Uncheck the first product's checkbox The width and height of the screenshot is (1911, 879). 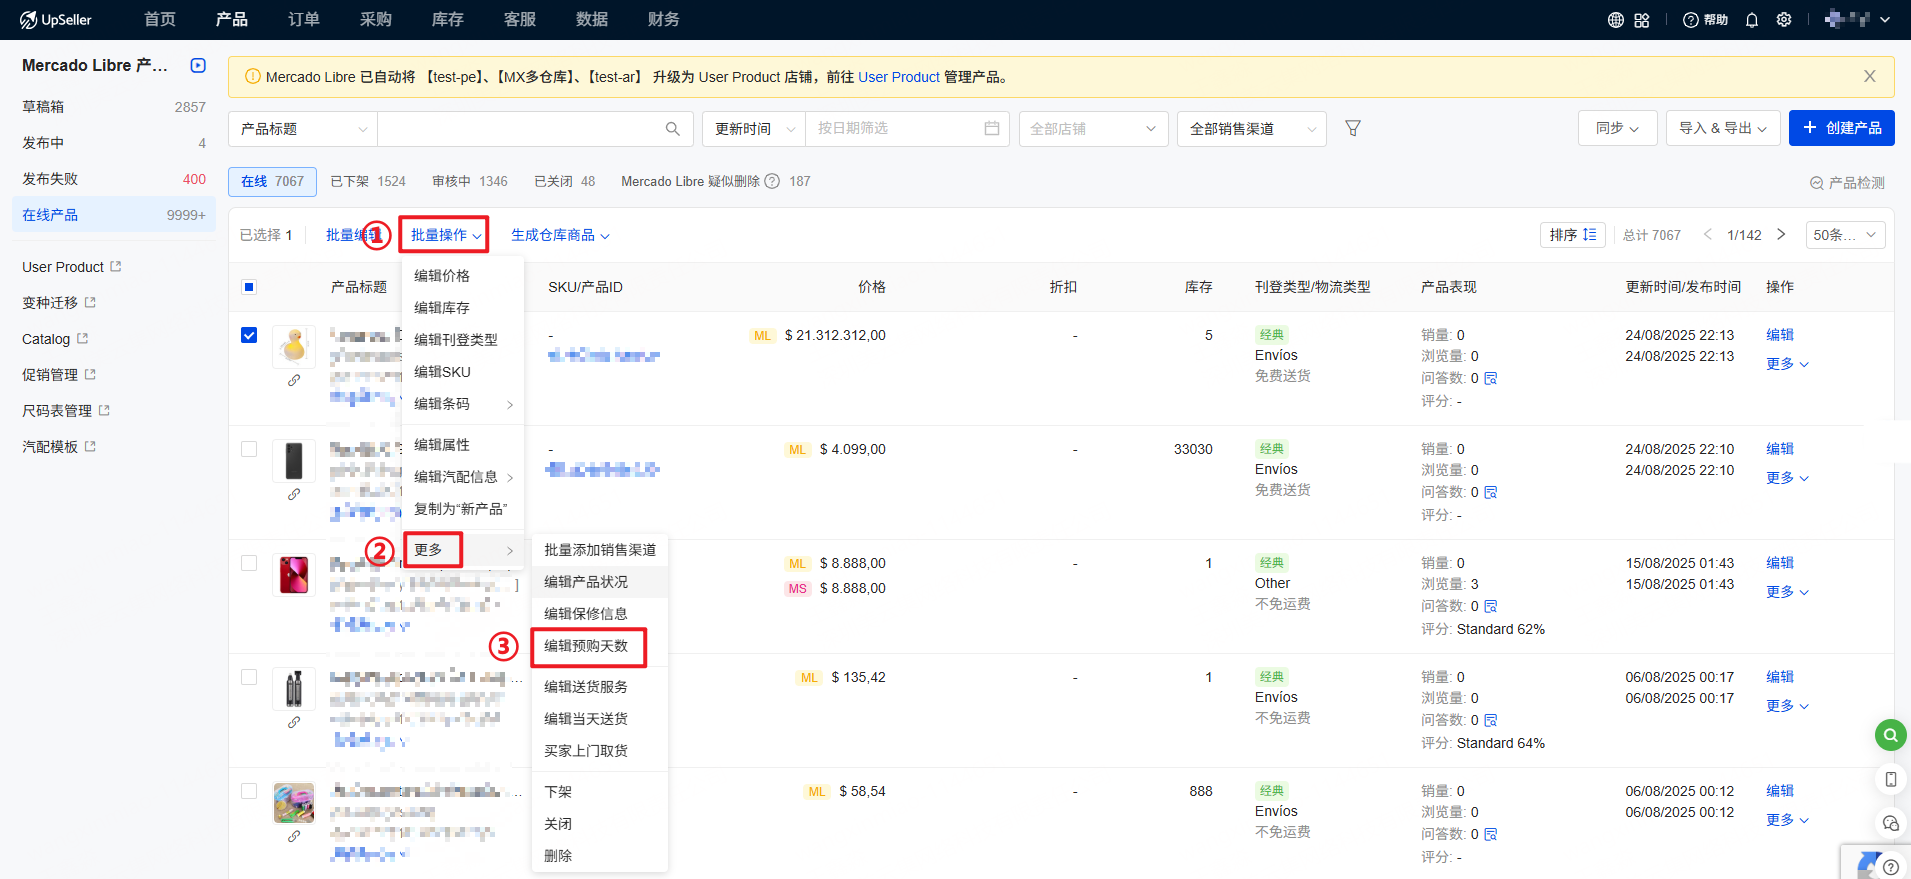point(249,335)
